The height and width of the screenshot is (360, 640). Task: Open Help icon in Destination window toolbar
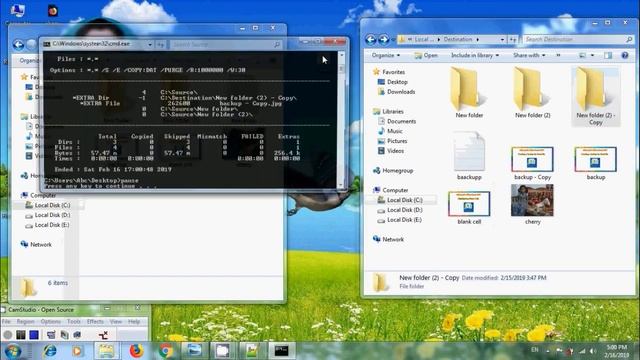pos(624,55)
